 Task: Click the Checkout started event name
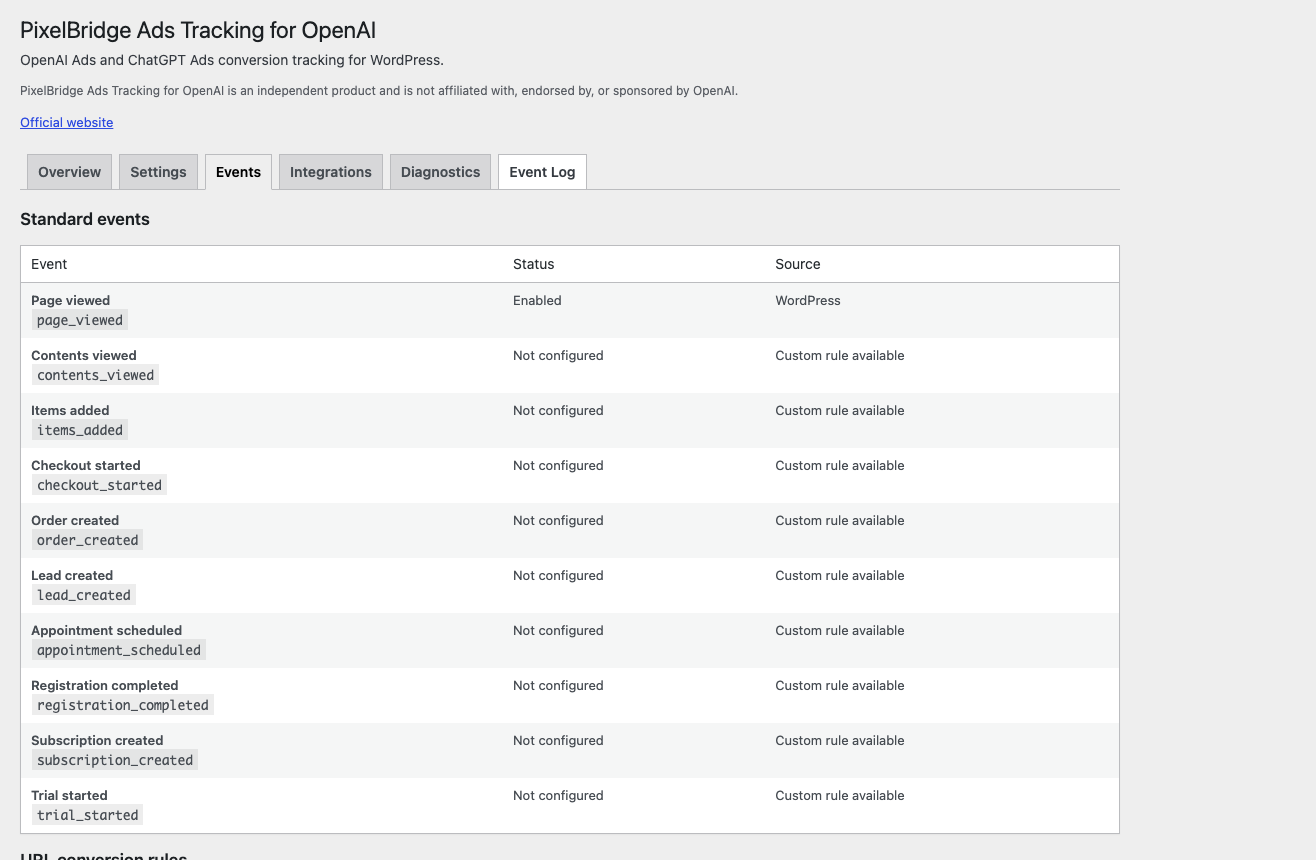point(86,465)
